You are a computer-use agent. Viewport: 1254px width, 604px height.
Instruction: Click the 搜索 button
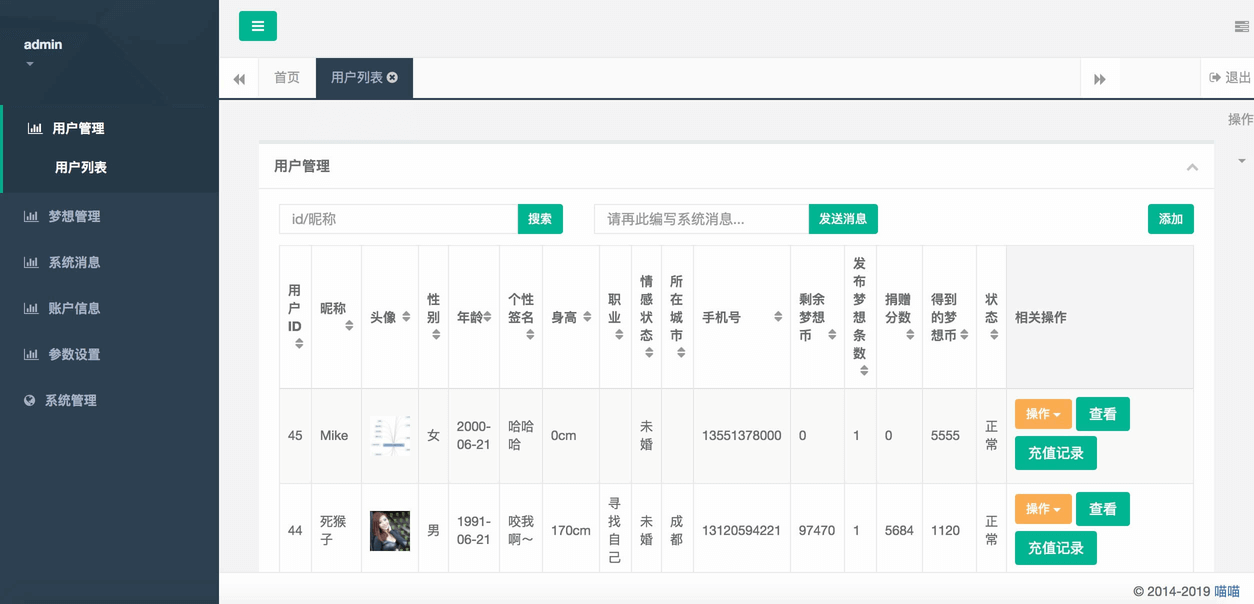click(x=540, y=219)
